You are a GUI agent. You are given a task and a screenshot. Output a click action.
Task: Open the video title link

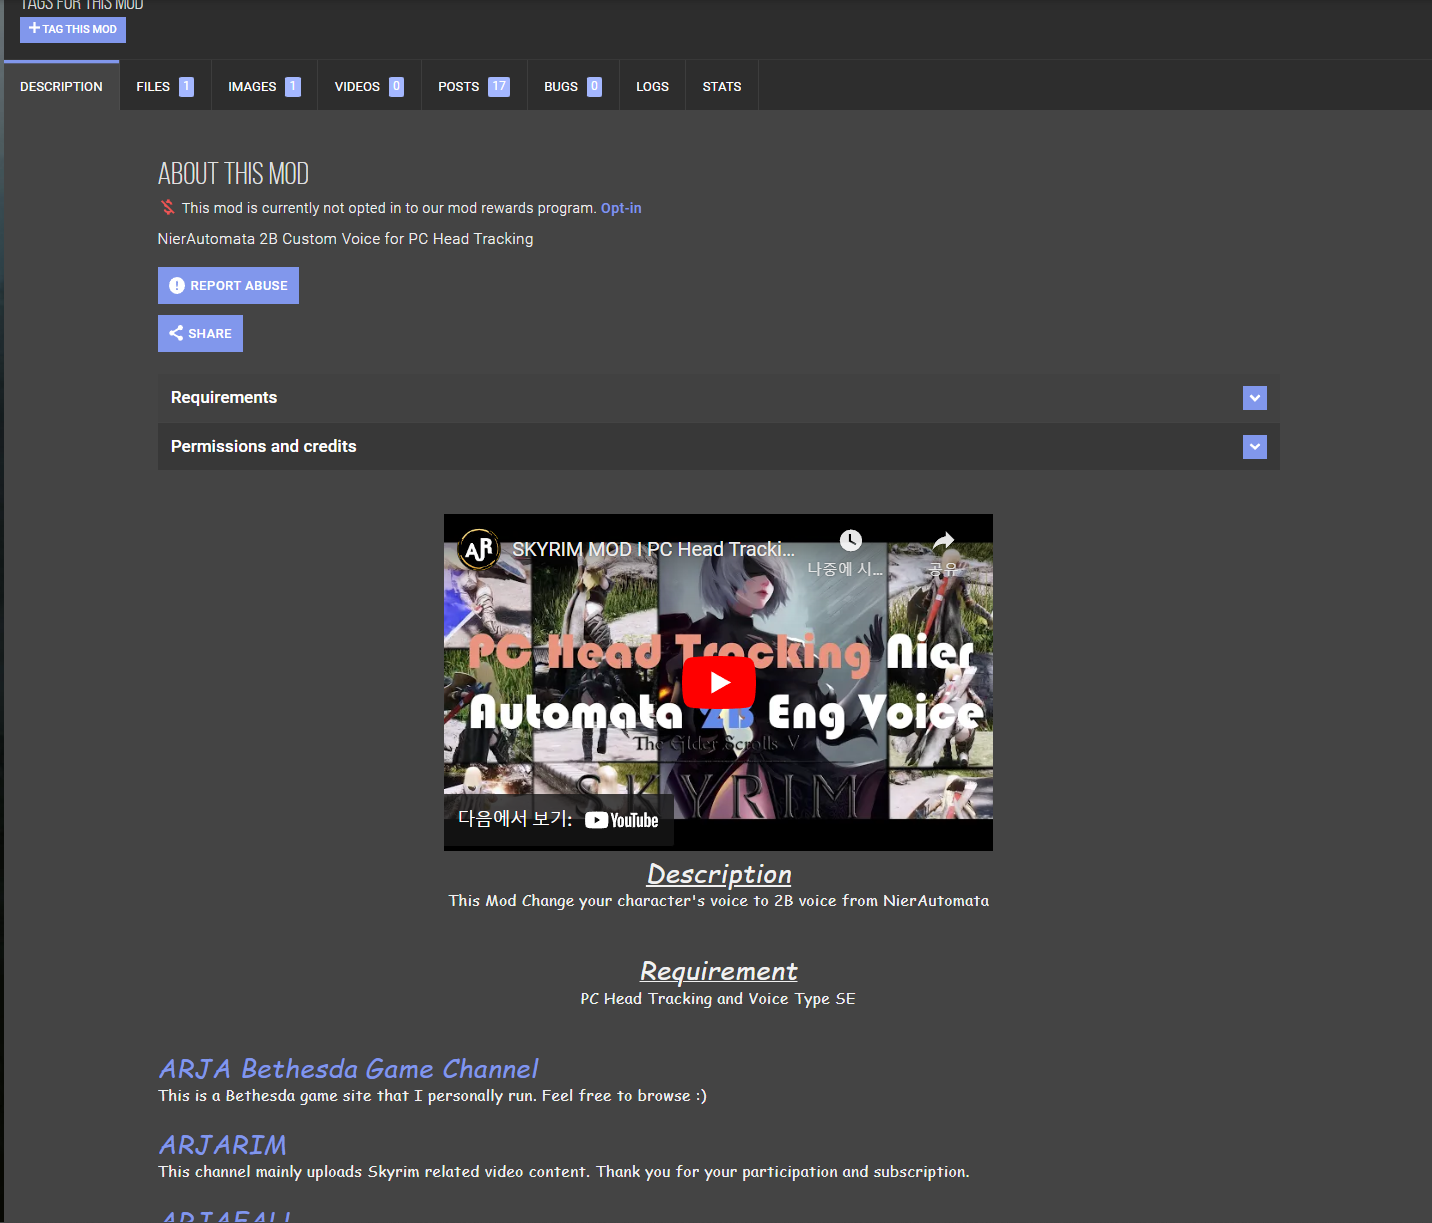tap(654, 549)
